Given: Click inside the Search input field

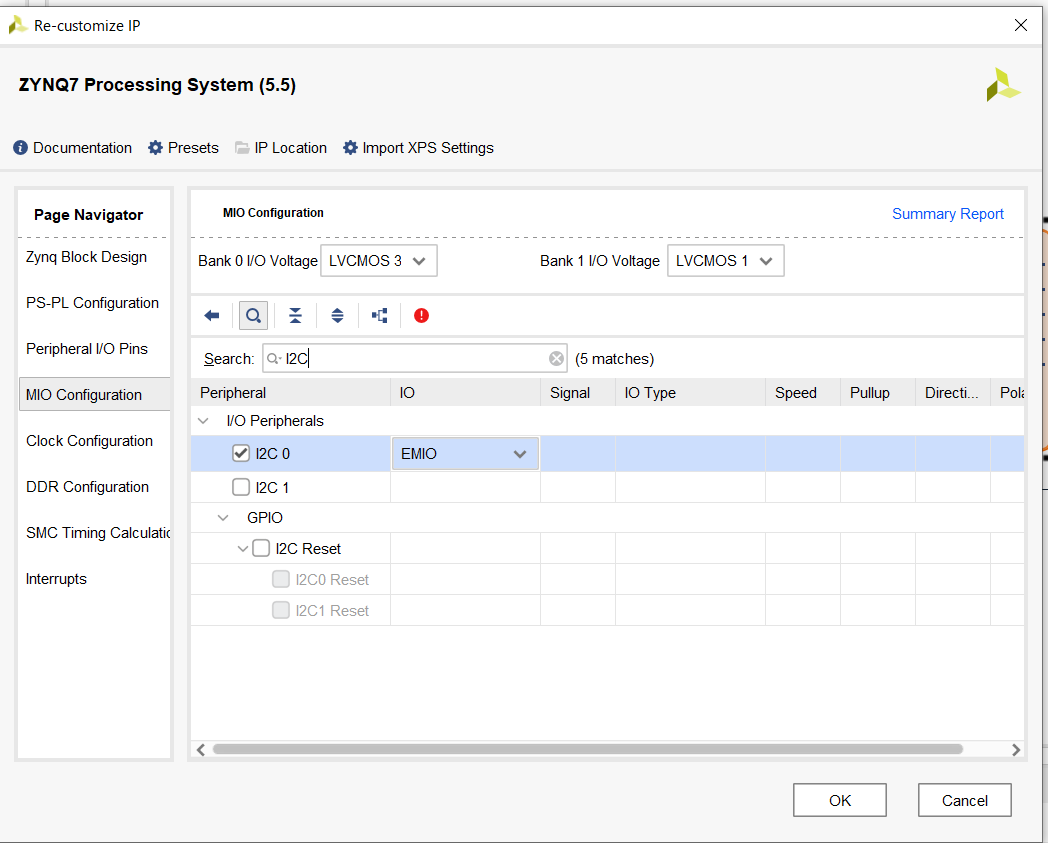Looking at the screenshot, I should click(x=414, y=359).
